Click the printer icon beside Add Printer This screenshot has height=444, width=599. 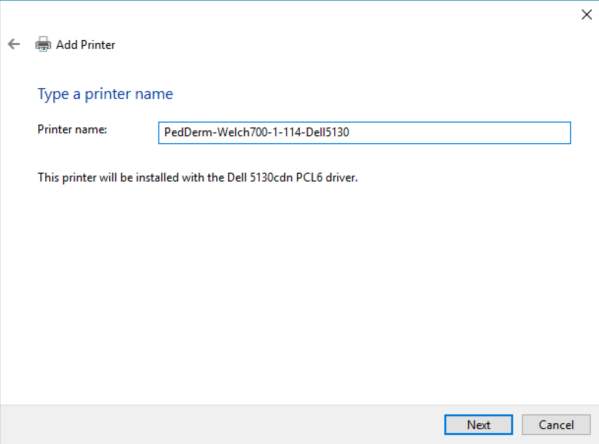coord(43,44)
